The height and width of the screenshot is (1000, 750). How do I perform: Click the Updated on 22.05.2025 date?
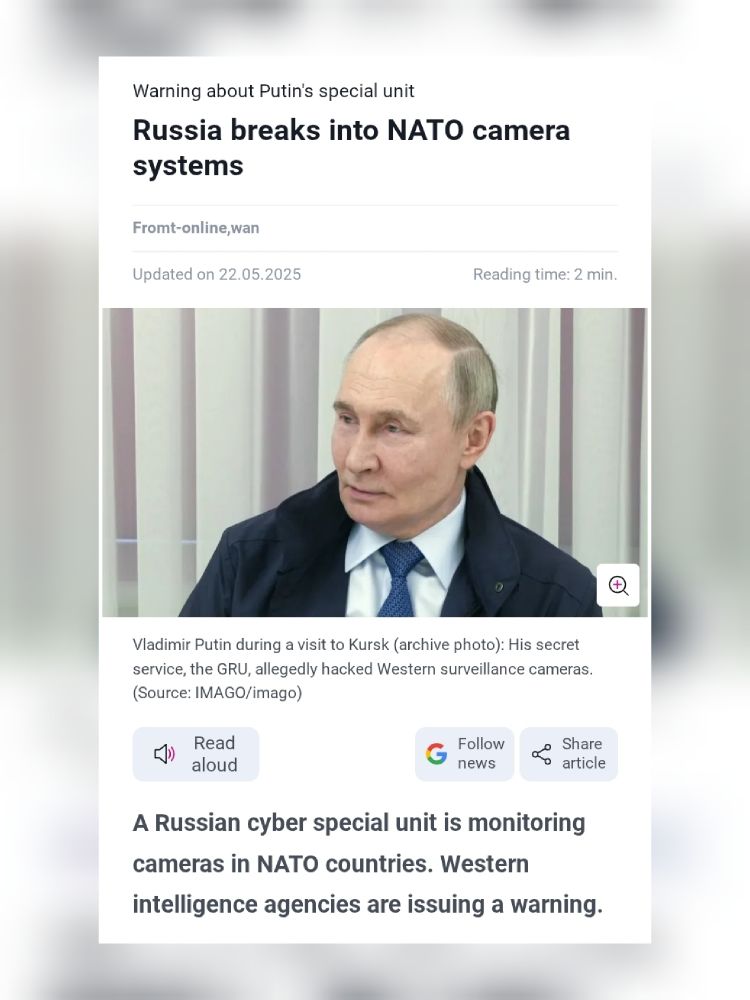[x=217, y=274]
